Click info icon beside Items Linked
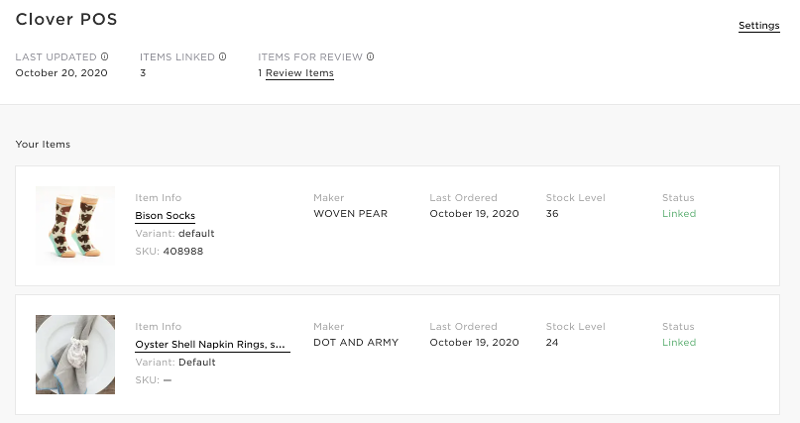This screenshot has width=800, height=423. 222,57
